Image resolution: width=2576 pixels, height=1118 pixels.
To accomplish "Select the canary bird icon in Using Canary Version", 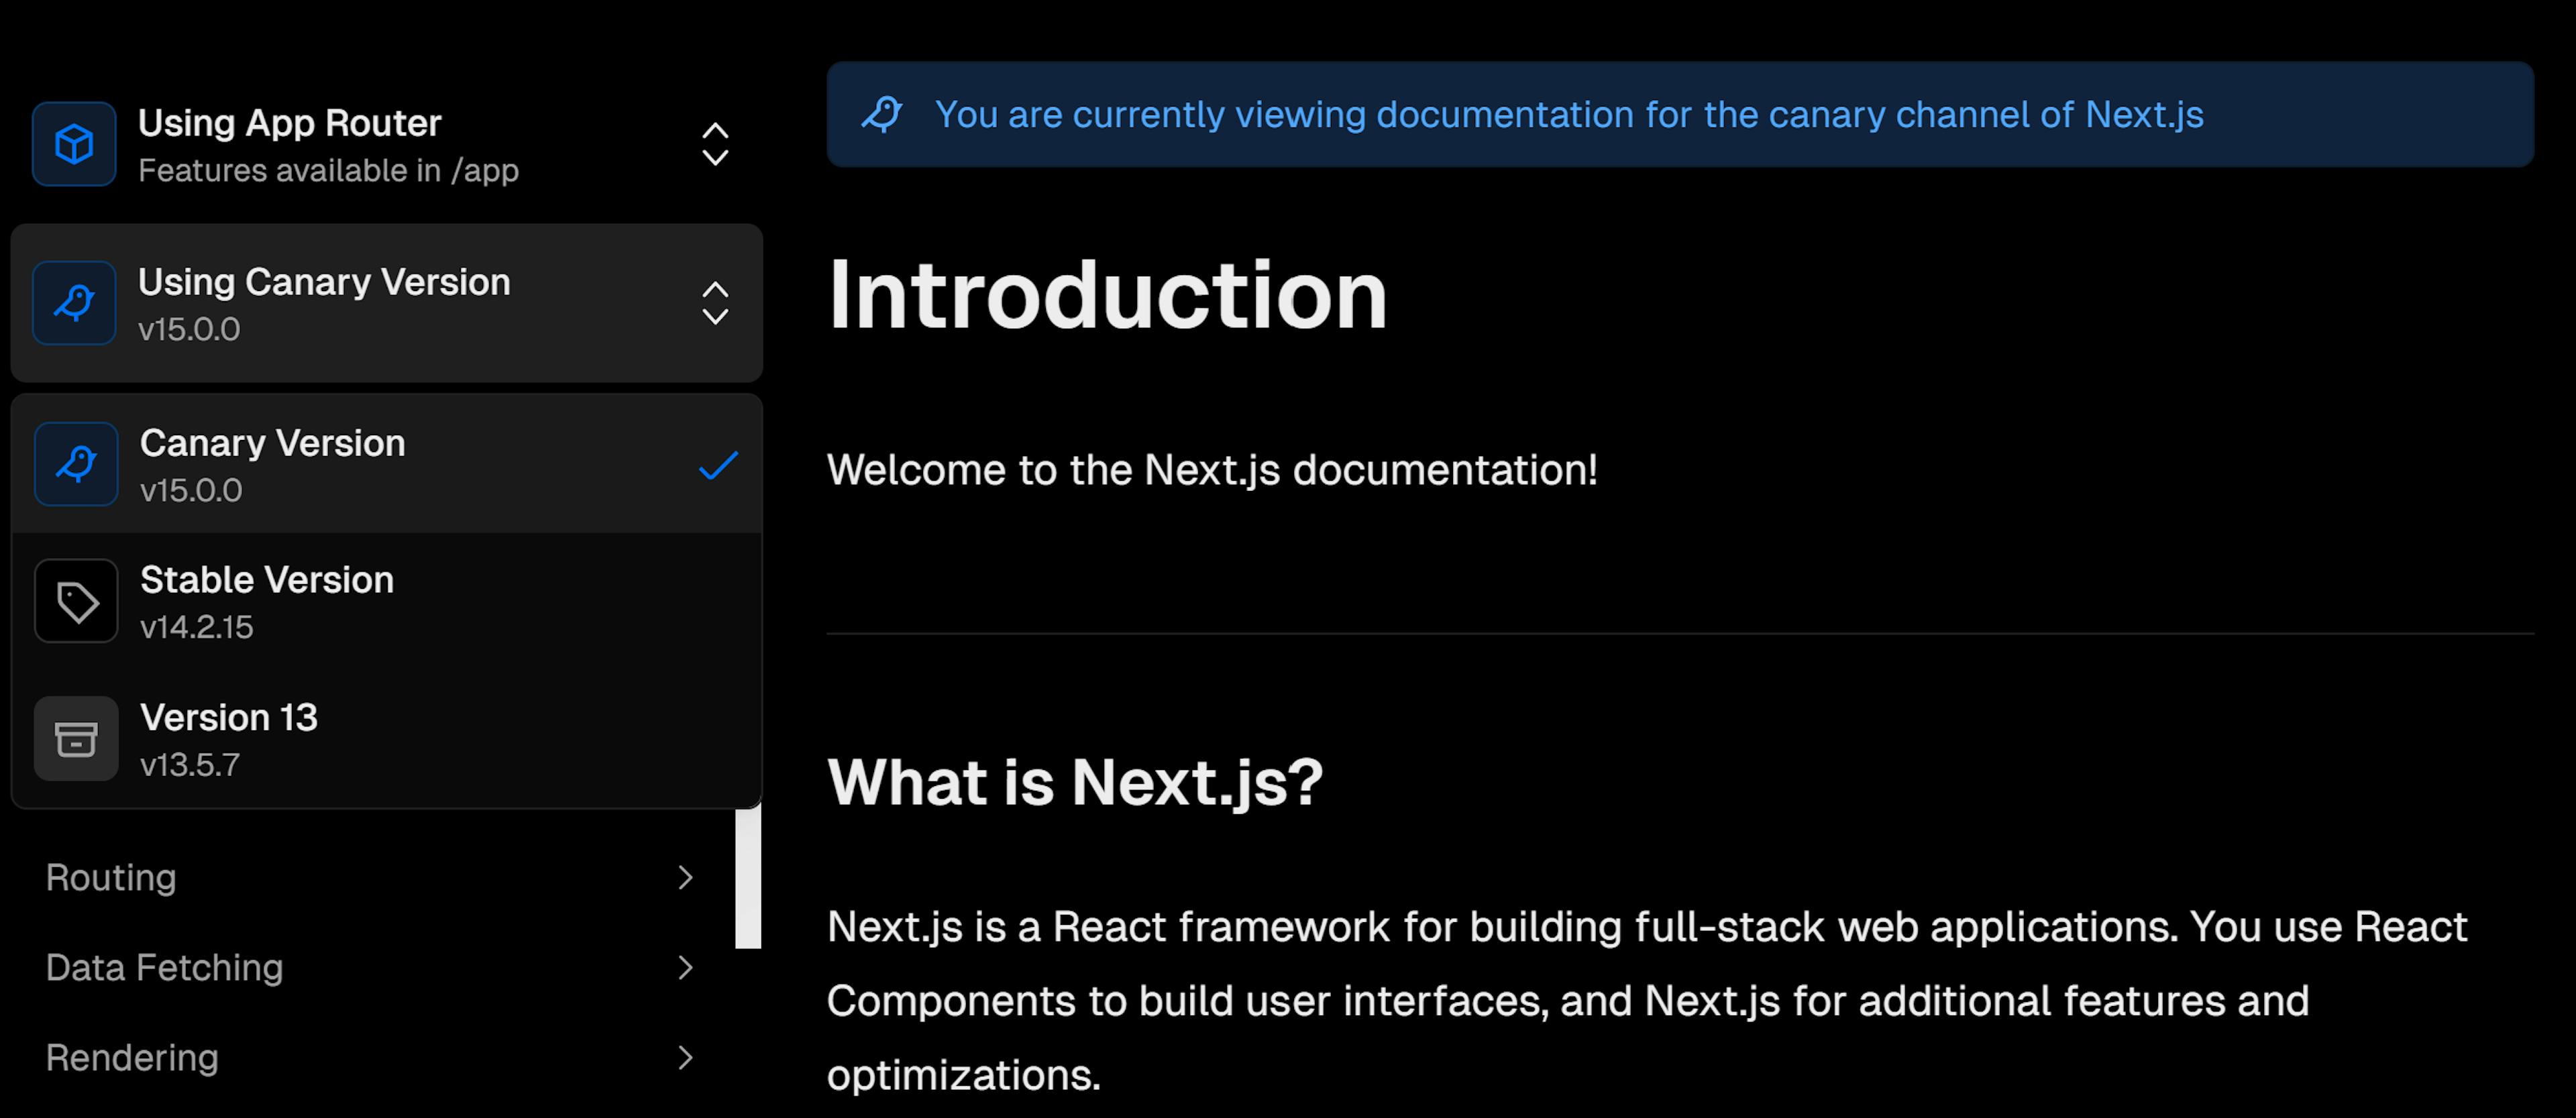I will point(76,302).
